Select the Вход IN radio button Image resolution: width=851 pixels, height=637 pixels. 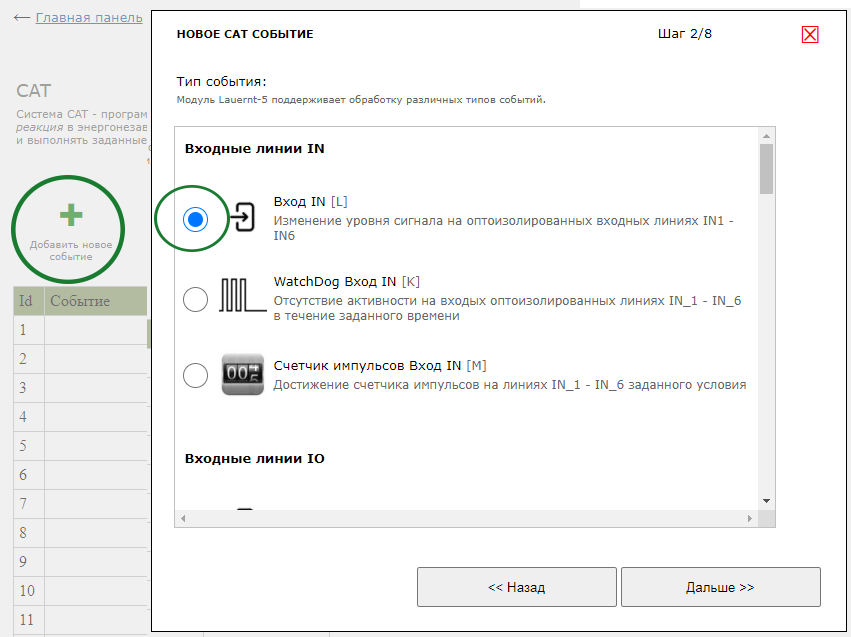point(196,219)
